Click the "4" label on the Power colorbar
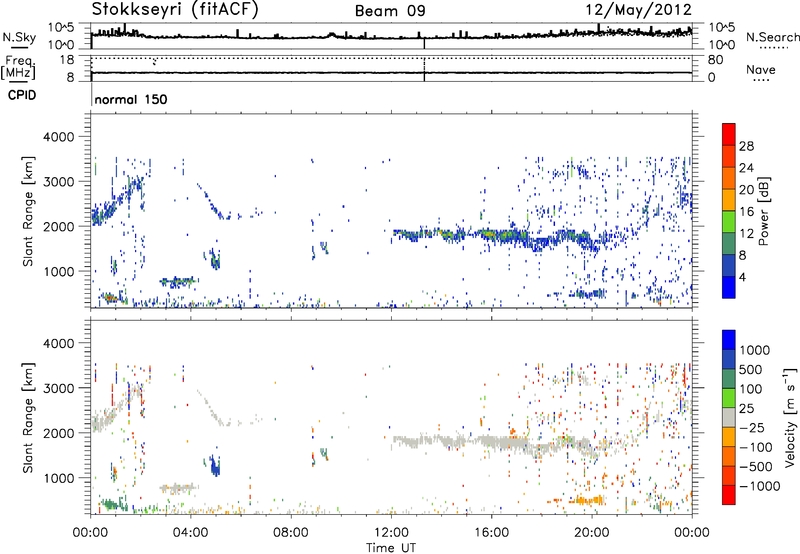The height and width of the screenshot is (554, 800). point(742,277)
